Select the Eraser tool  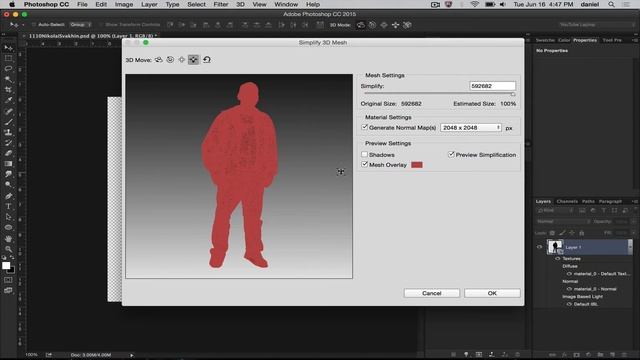(x=8, y=153)
